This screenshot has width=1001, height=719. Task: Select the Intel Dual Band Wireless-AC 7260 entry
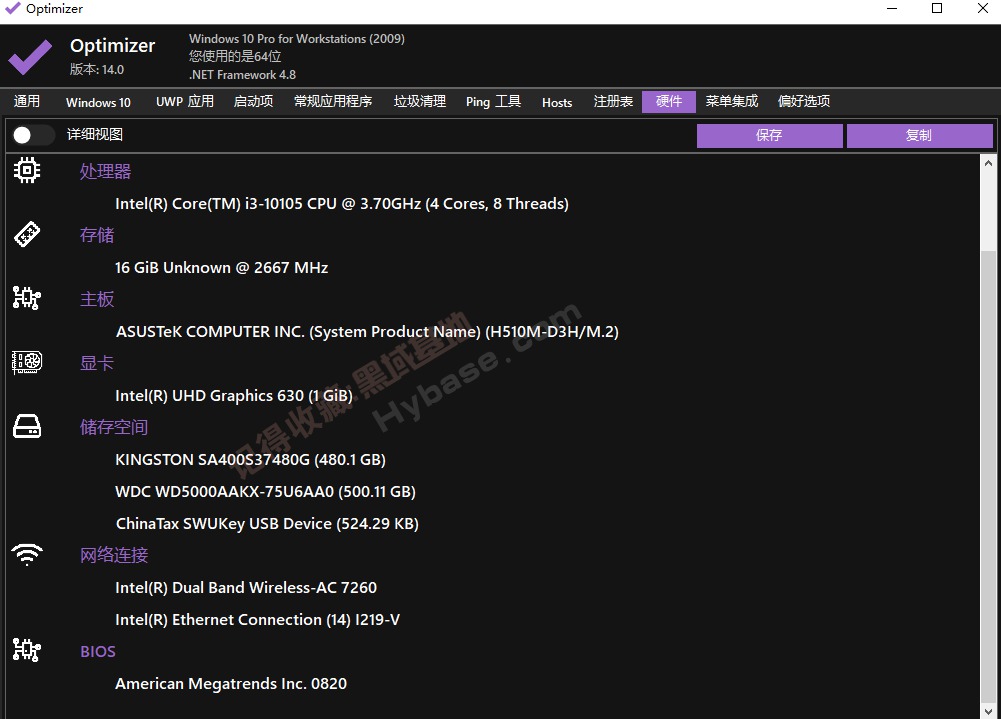pyautogui.click(x=246, y=587)
